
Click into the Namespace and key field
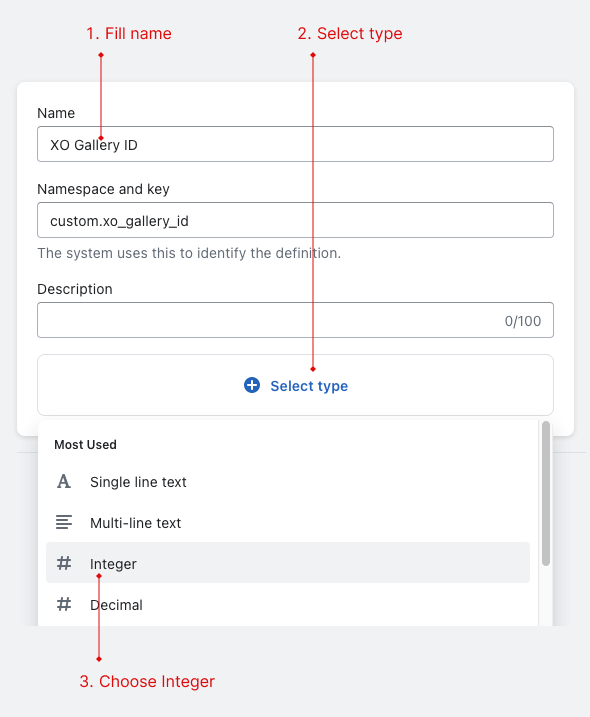coord(295,220)
